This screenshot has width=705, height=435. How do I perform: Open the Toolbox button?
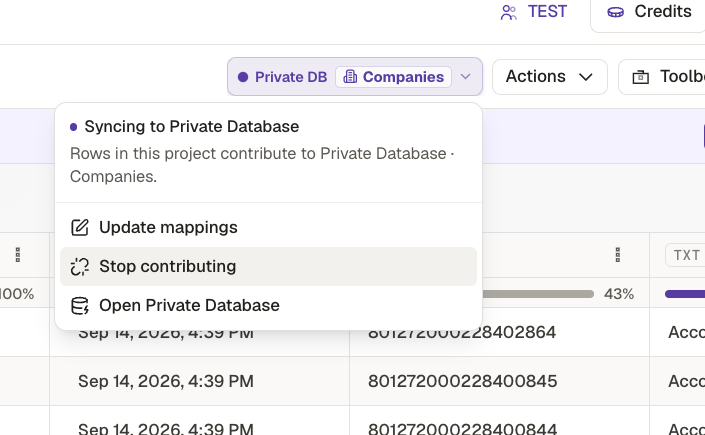click(662, 77)
